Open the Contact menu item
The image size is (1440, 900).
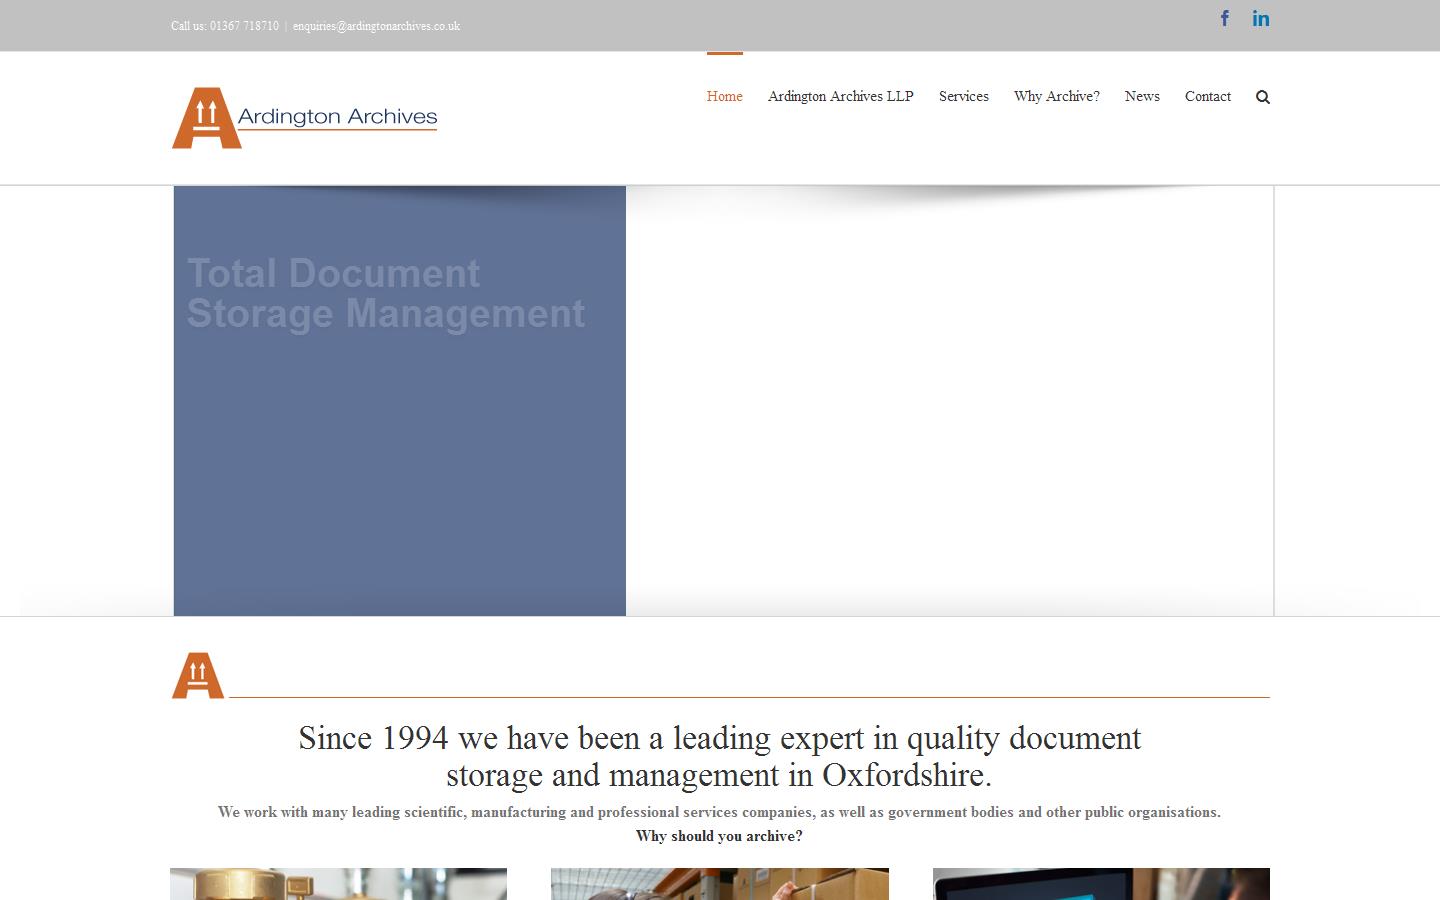coord(1208,96)
